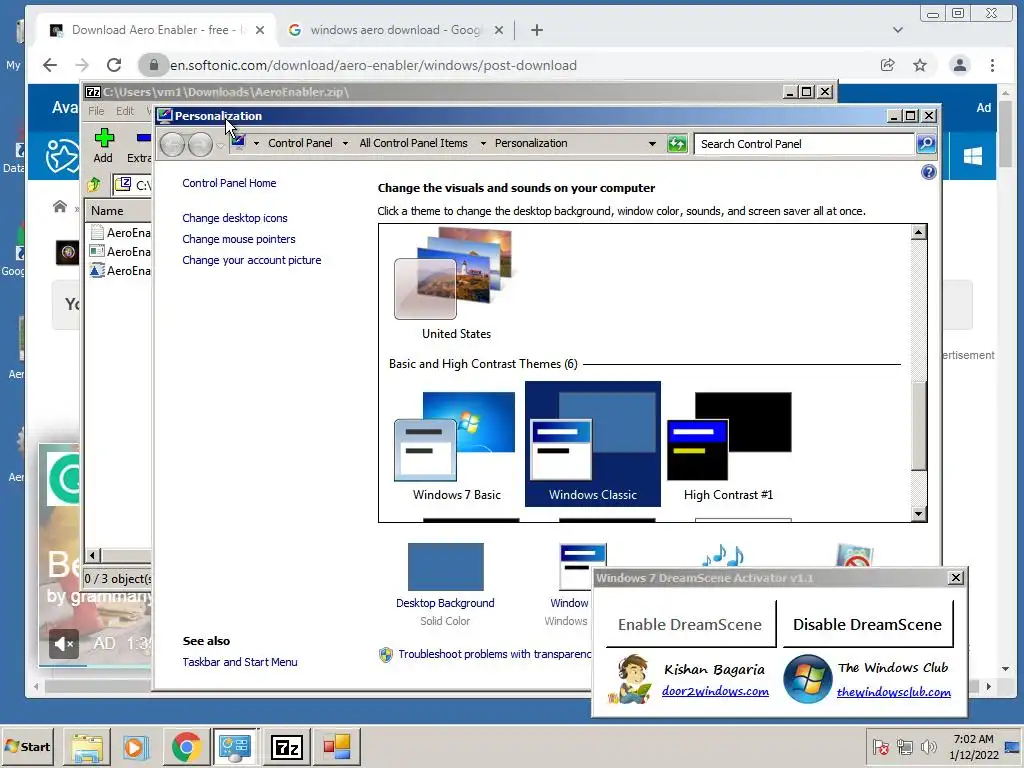Close the Download Aero Enabler tab

[x=260, y=30]
